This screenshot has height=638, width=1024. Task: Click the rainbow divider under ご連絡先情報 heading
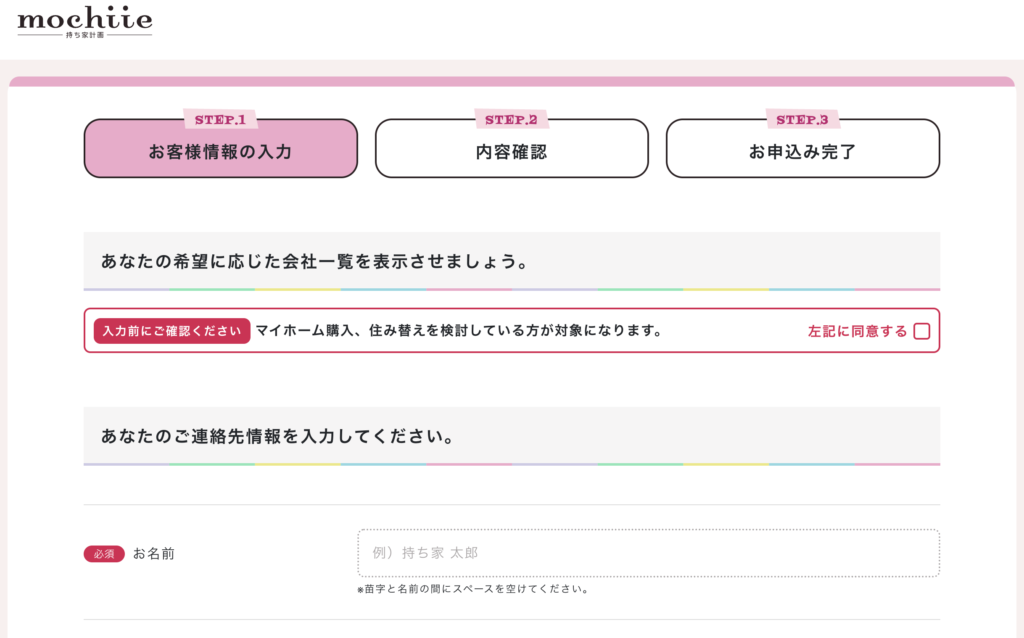(511, 464)
